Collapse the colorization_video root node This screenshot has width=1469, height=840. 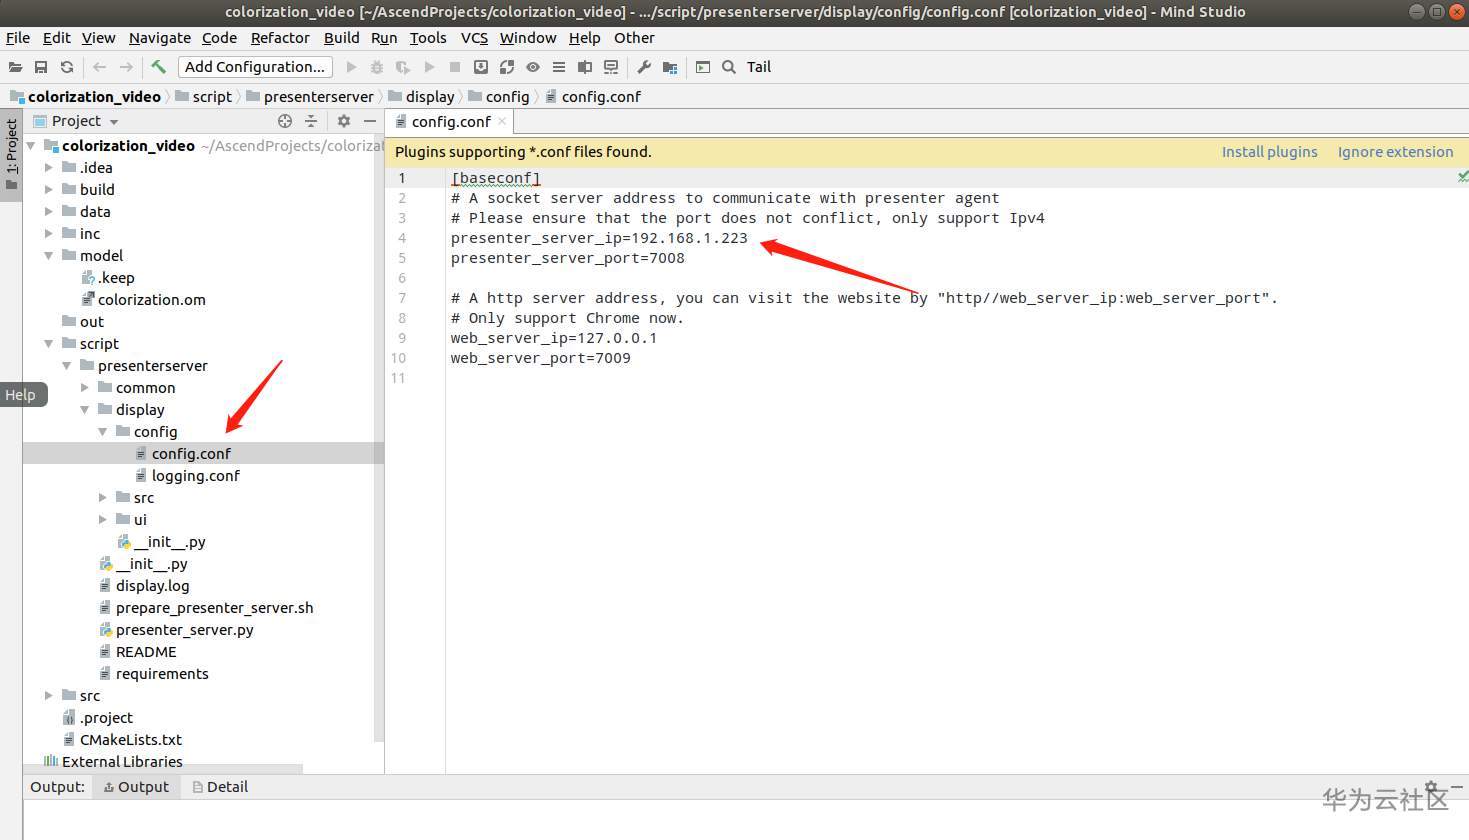(31, 146)
